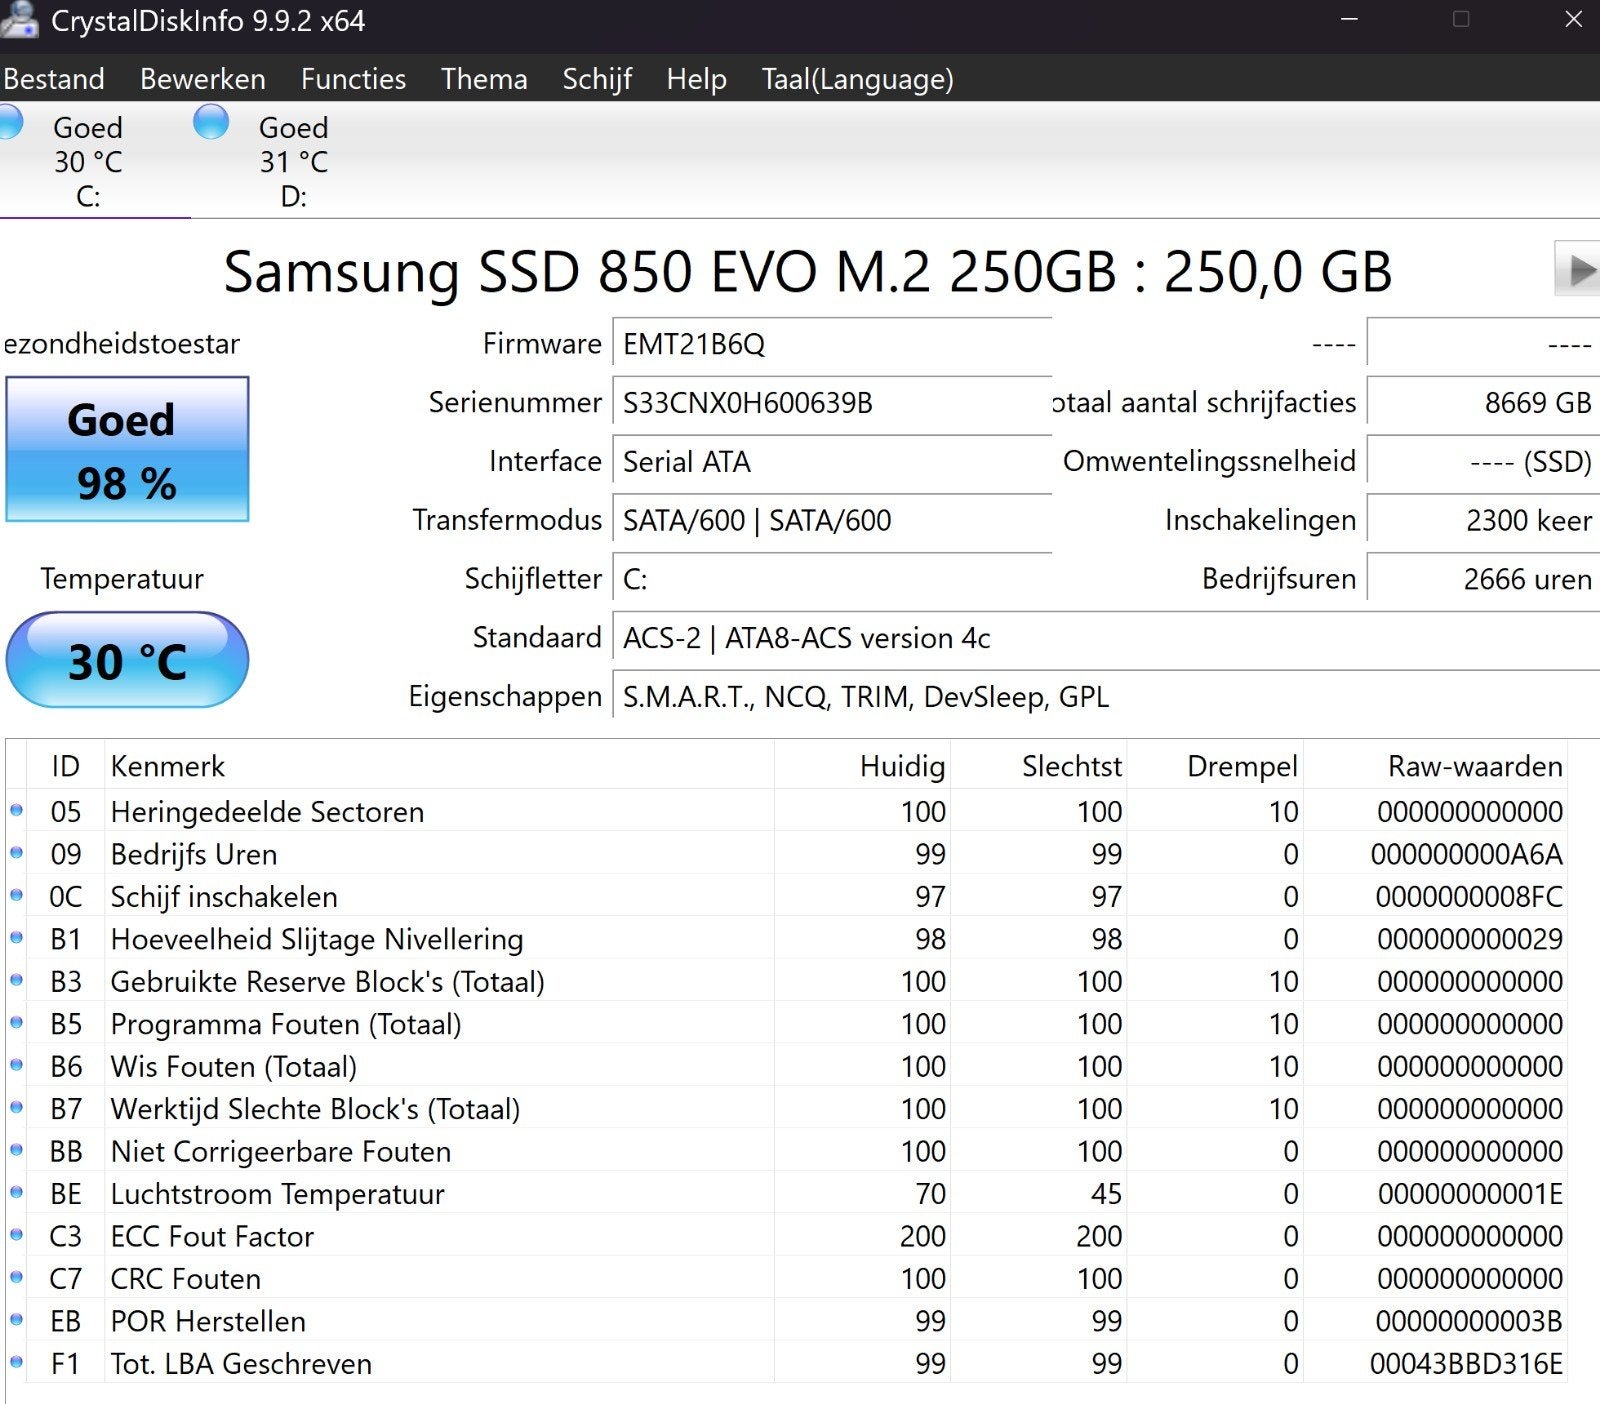
Task: Click status dot of Hoeveelheid Slijtage Nivellering row
Action: point(16,938)
